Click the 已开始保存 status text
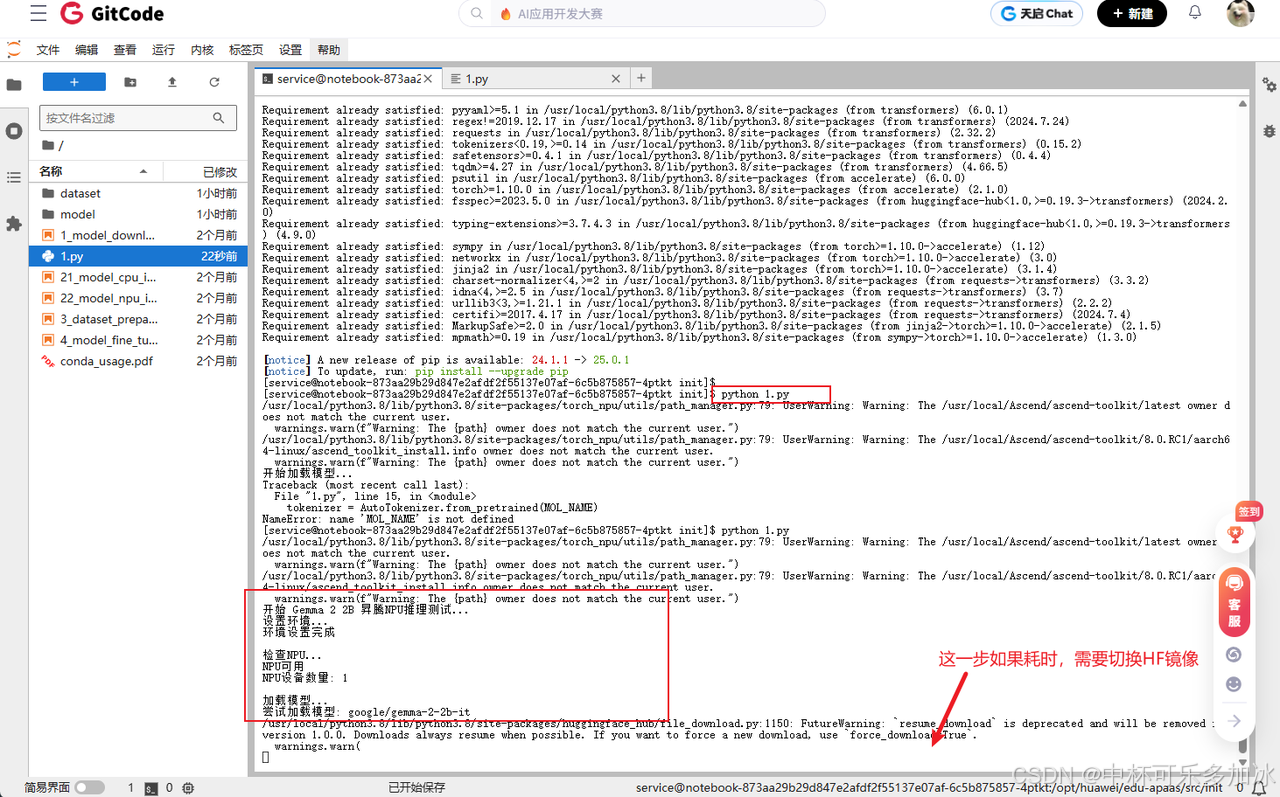 tap(417, 788)
